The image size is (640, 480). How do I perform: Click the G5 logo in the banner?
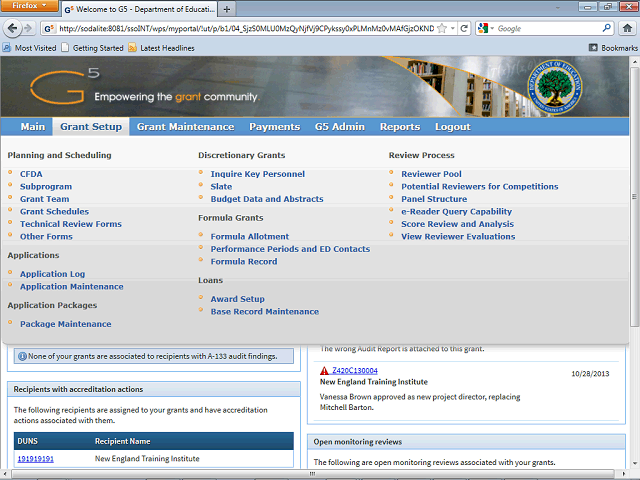tap(64, 87)
